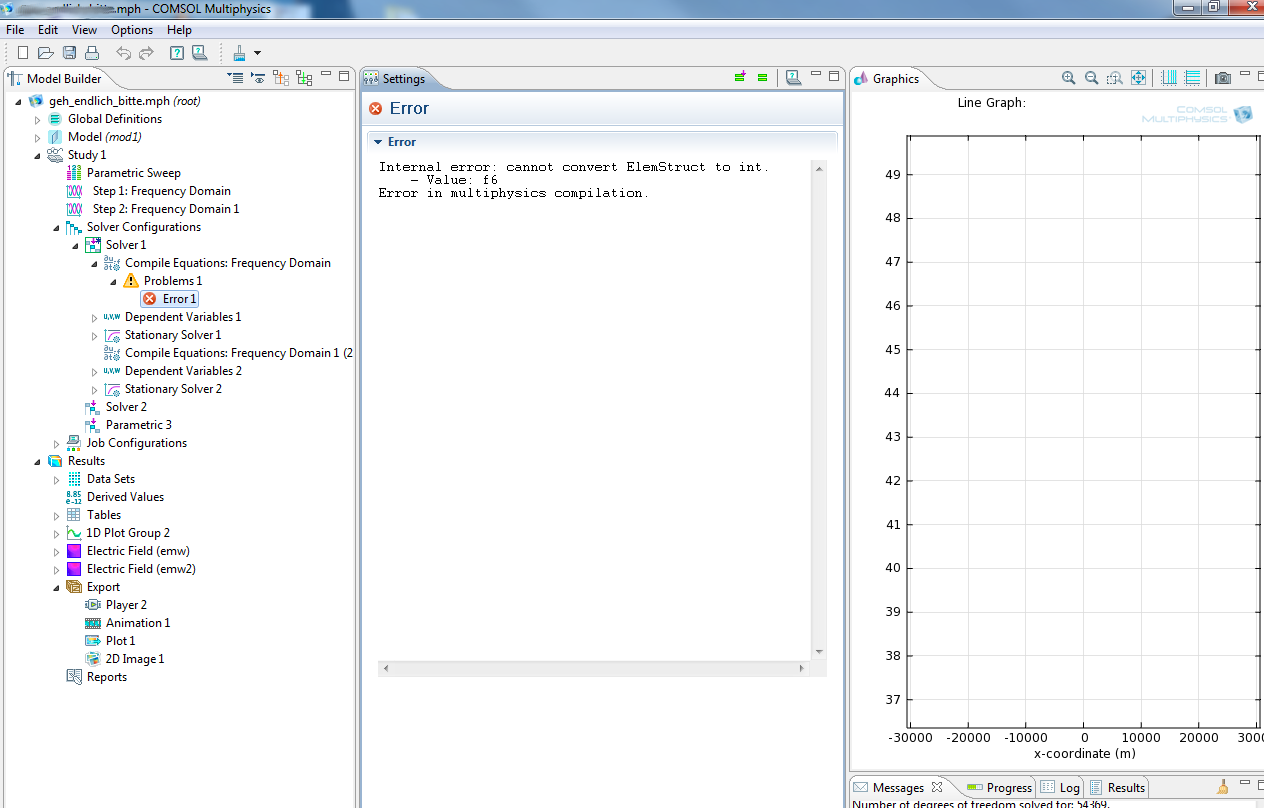Click Model Builder list view menu icon
The image size is (1264, 808).
pyautogui.click(x=236, y=77)
